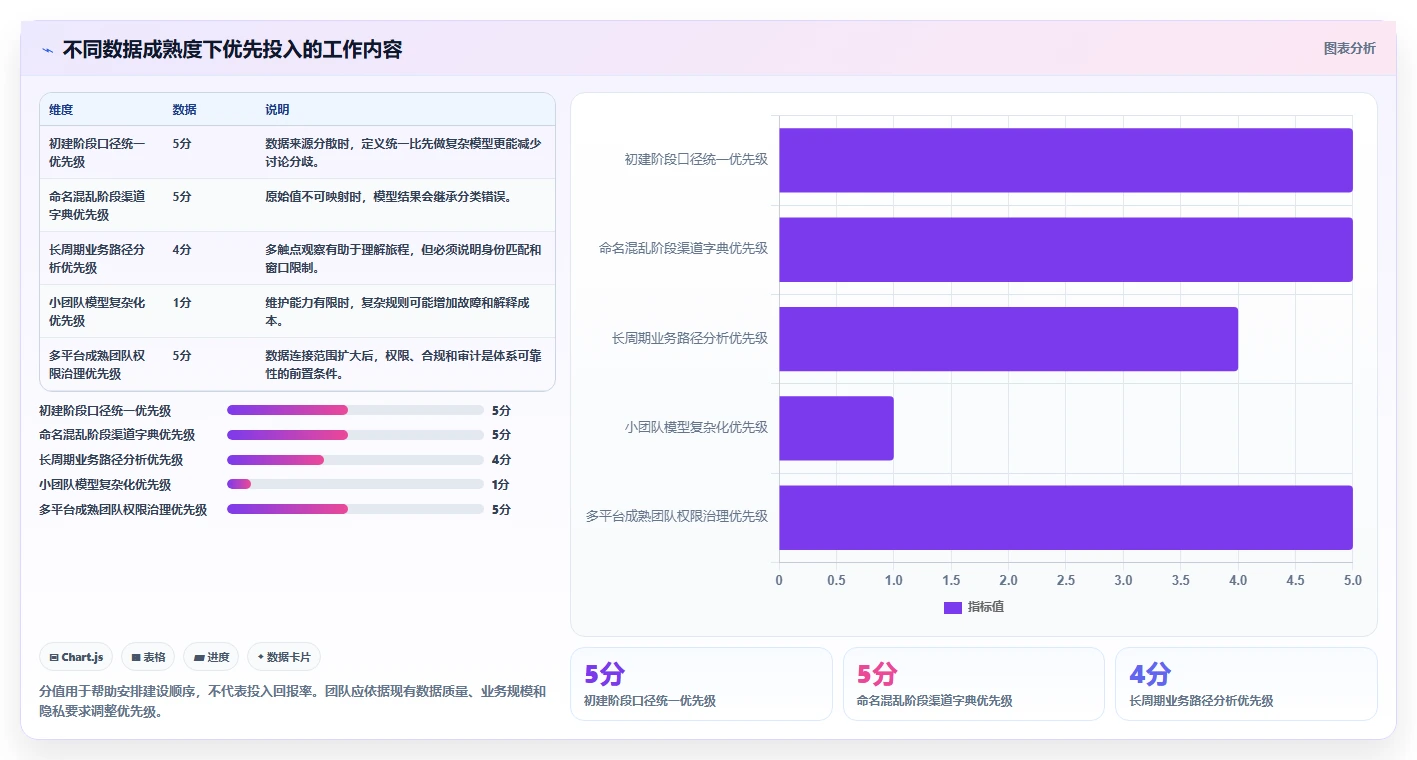
Task: Select table row 初建阶段口径统一优先级
Action: point(297,152)
